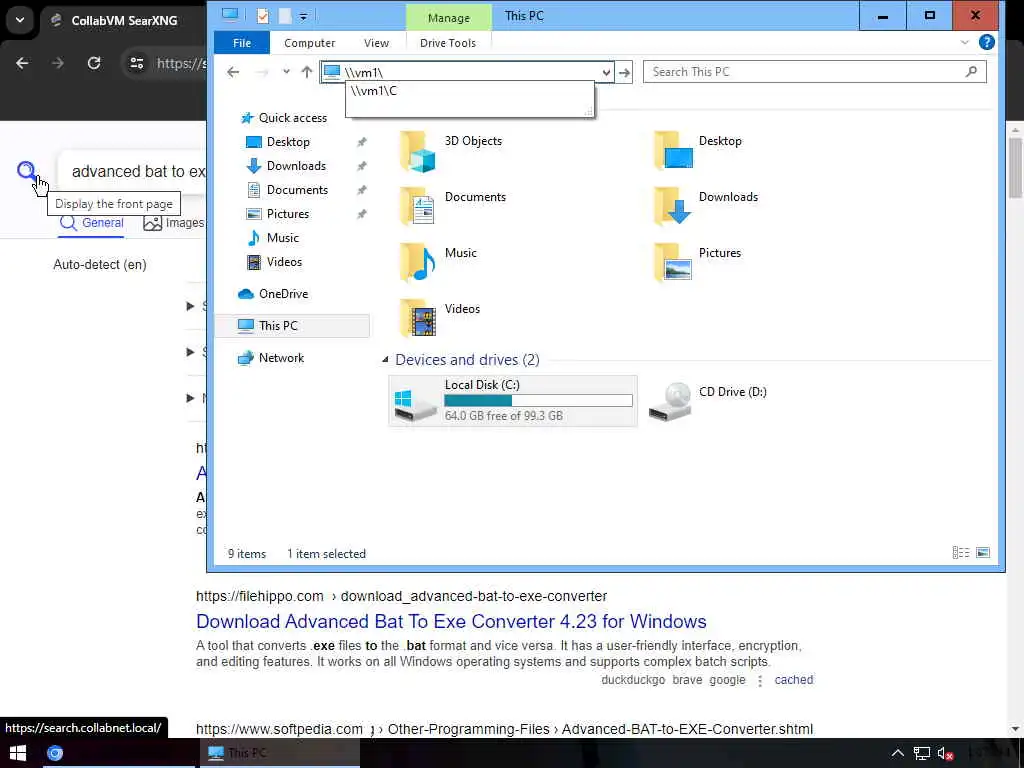1024x768 pixels.
Task: Click Auto-detect (en) language selector
Action: click(100, 264)
